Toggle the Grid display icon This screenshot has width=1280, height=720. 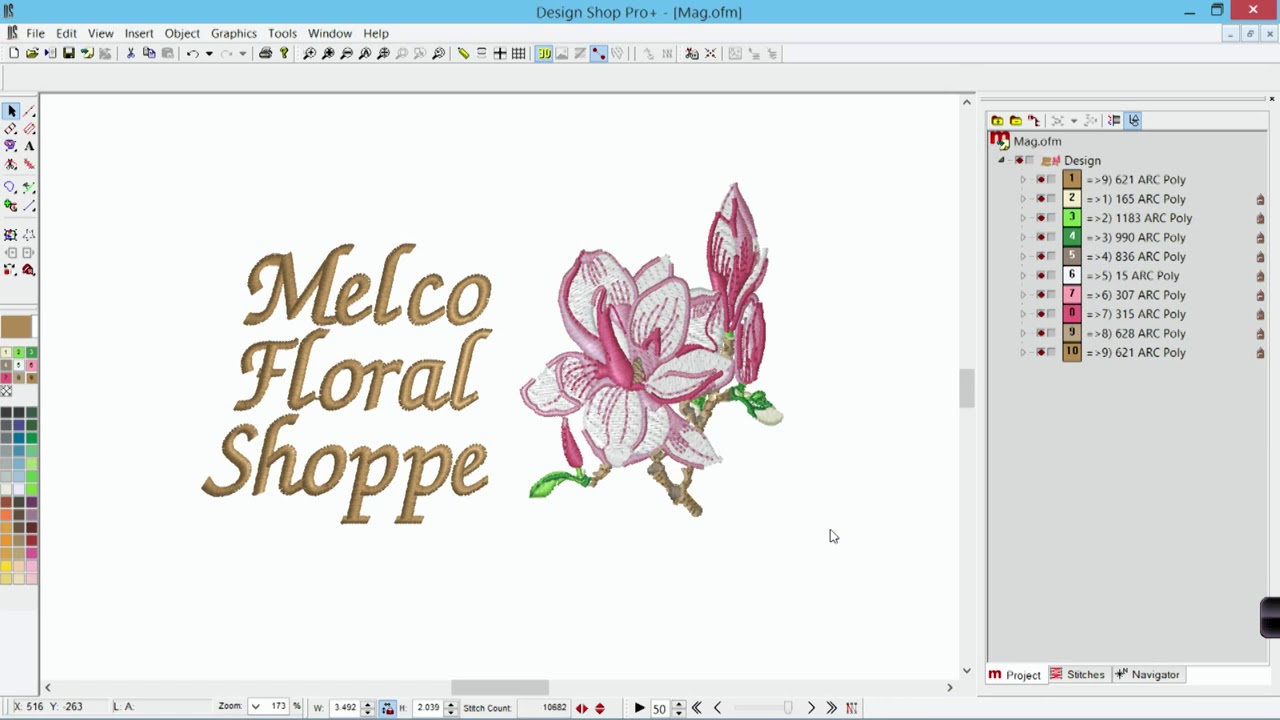[x=518, y=53]
